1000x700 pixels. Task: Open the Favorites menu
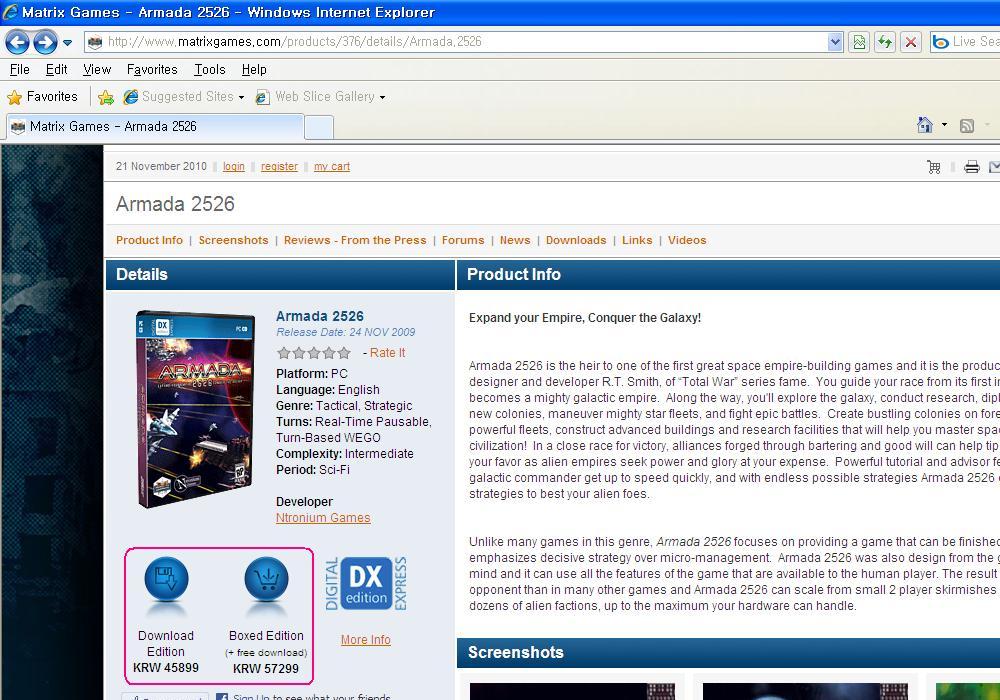152,69
